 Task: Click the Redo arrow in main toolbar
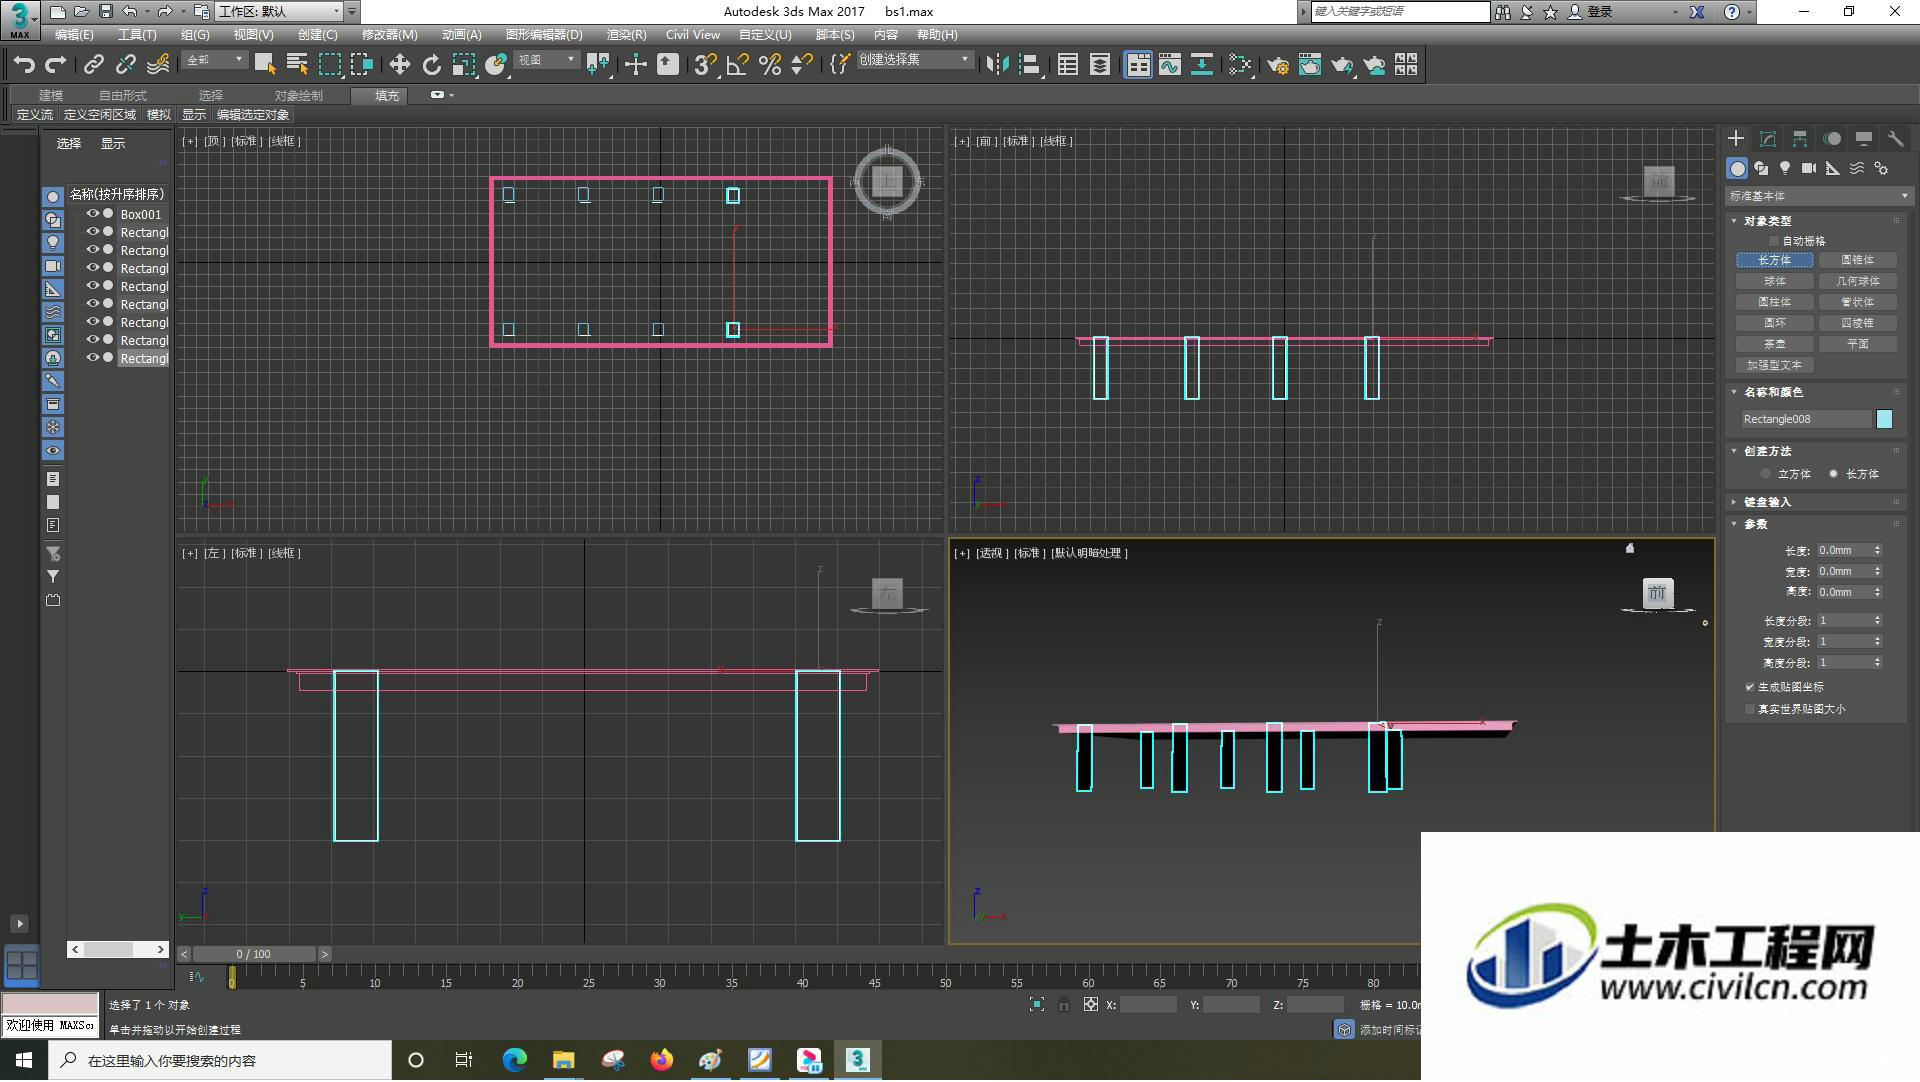56,65
